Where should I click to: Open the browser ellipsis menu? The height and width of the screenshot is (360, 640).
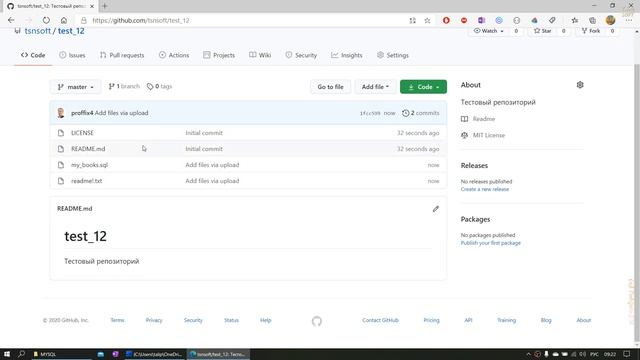click(629, 20)
